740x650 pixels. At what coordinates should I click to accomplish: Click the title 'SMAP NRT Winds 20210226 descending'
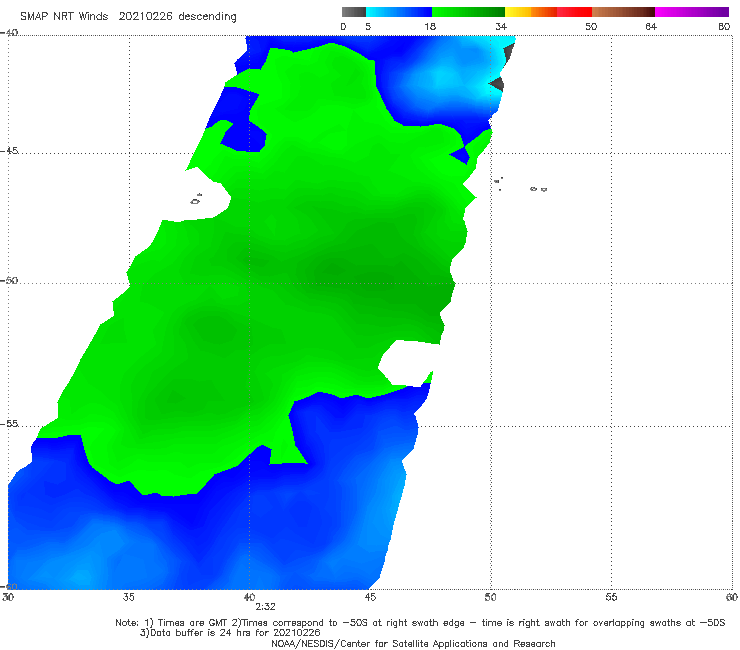tap(128, 16)
